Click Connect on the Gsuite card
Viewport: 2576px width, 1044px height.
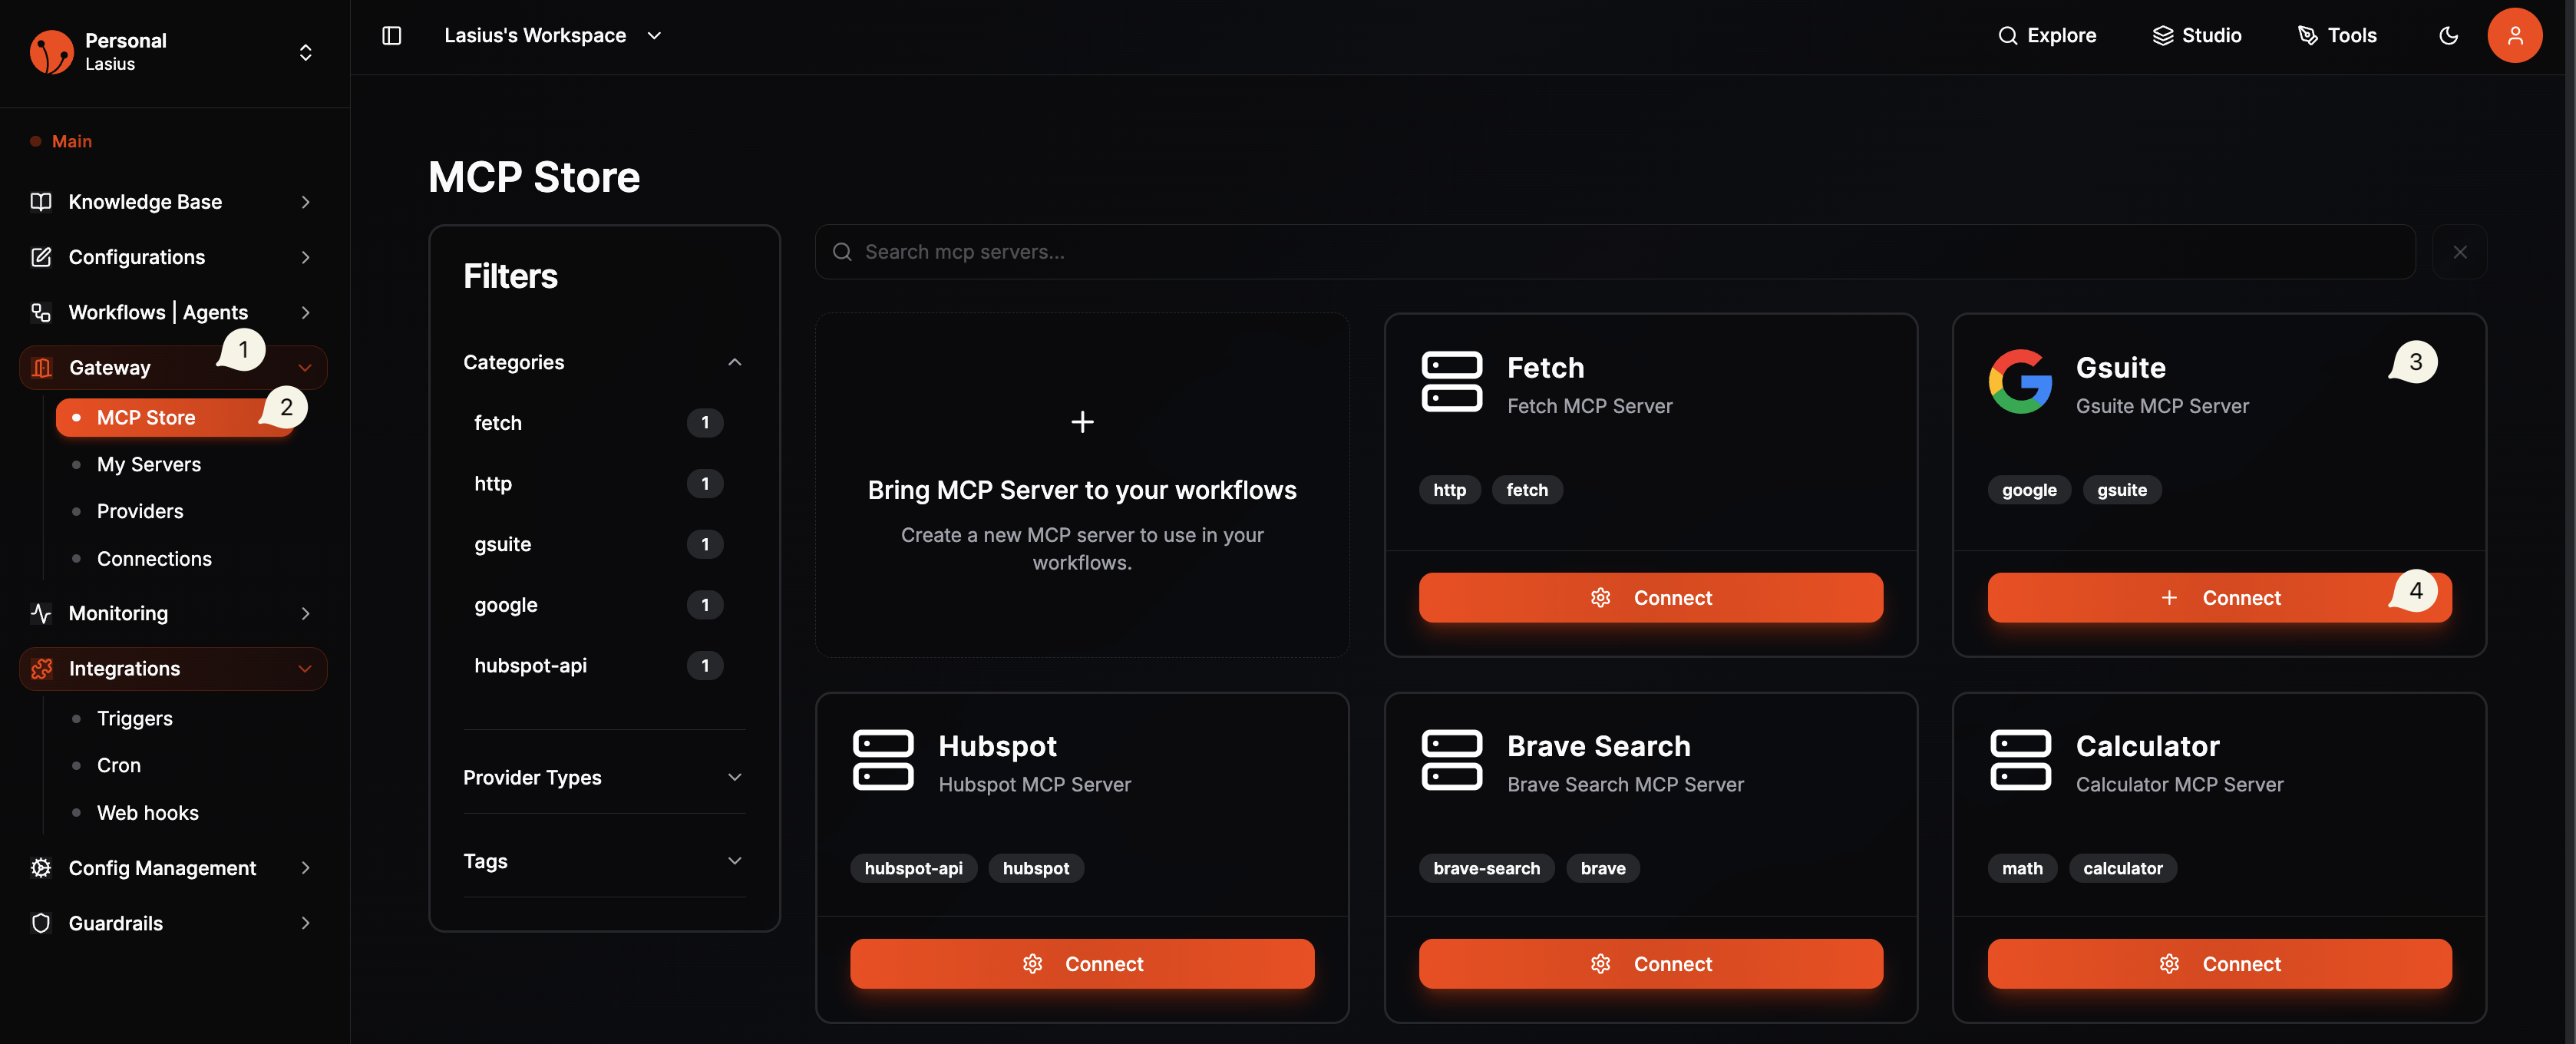tap(2219, 597)
